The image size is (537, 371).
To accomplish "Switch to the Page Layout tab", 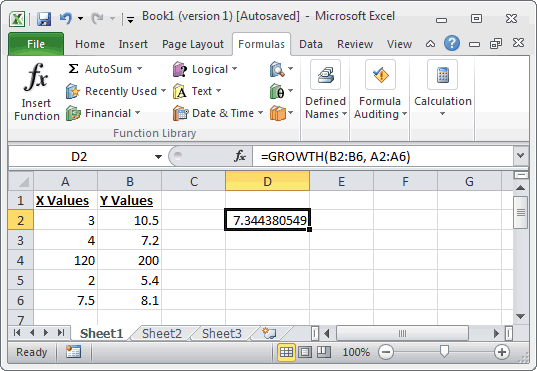I will (x=193, y=44).
